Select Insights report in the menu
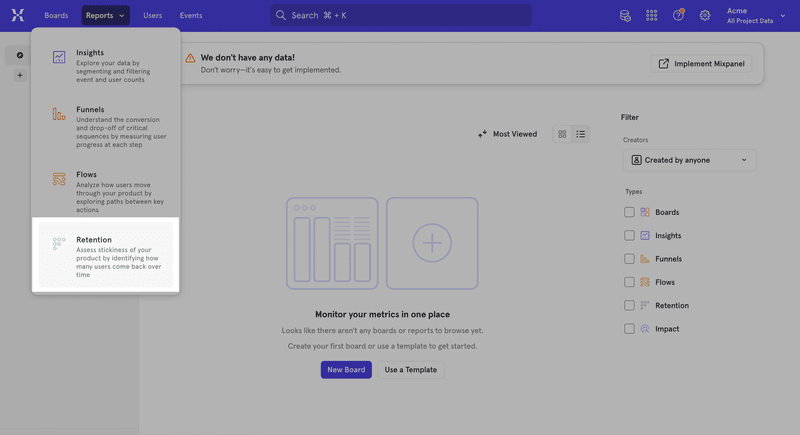Image resolution: width=800 pixels, height=435 pixels. pyautogui.click(x=106, y=66)
